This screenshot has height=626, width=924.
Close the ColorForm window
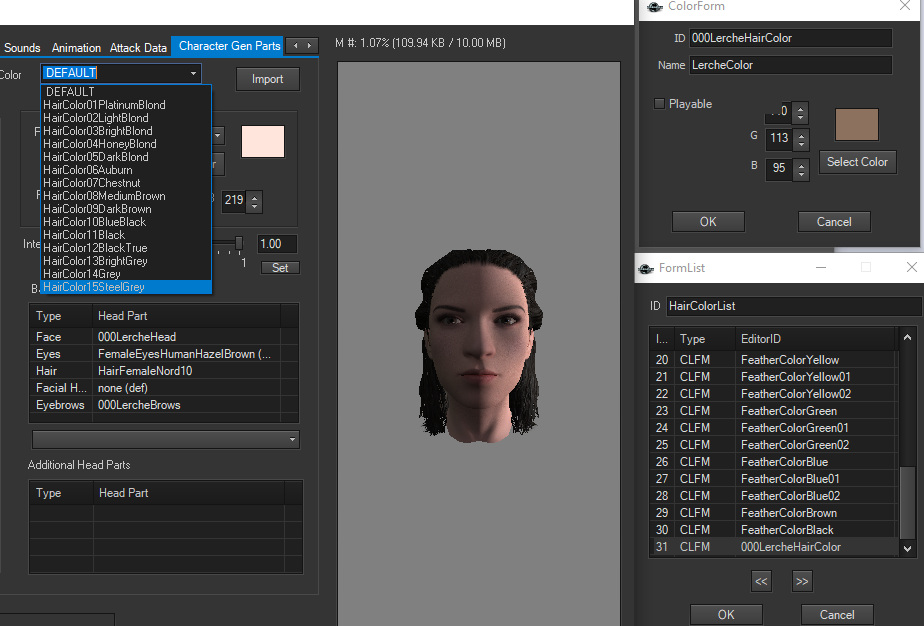click(x=904, y=7)
